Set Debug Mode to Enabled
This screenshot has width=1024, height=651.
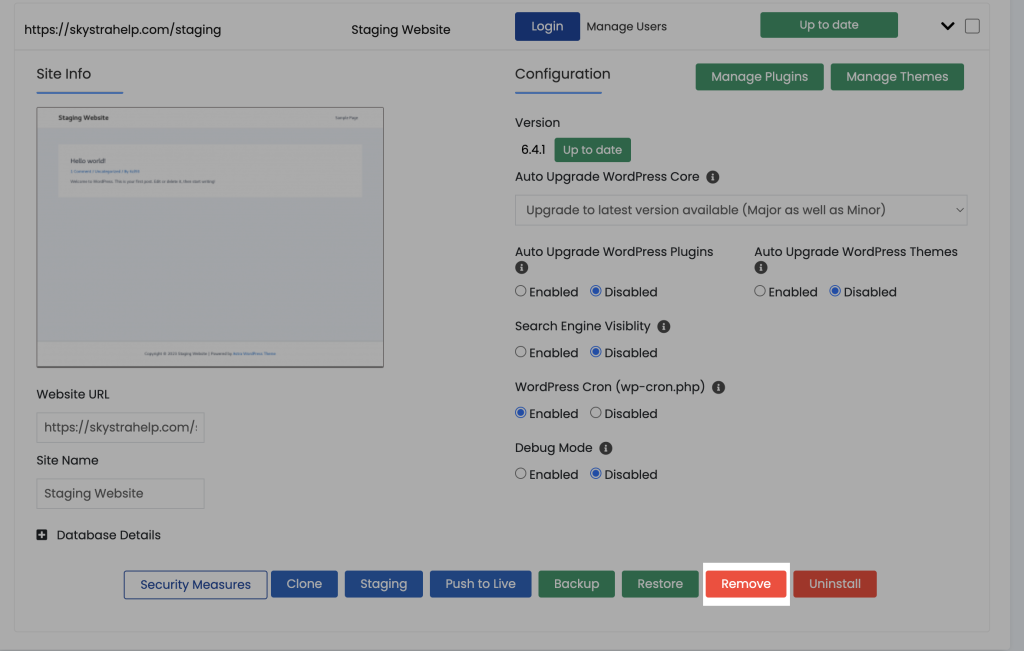521,474
